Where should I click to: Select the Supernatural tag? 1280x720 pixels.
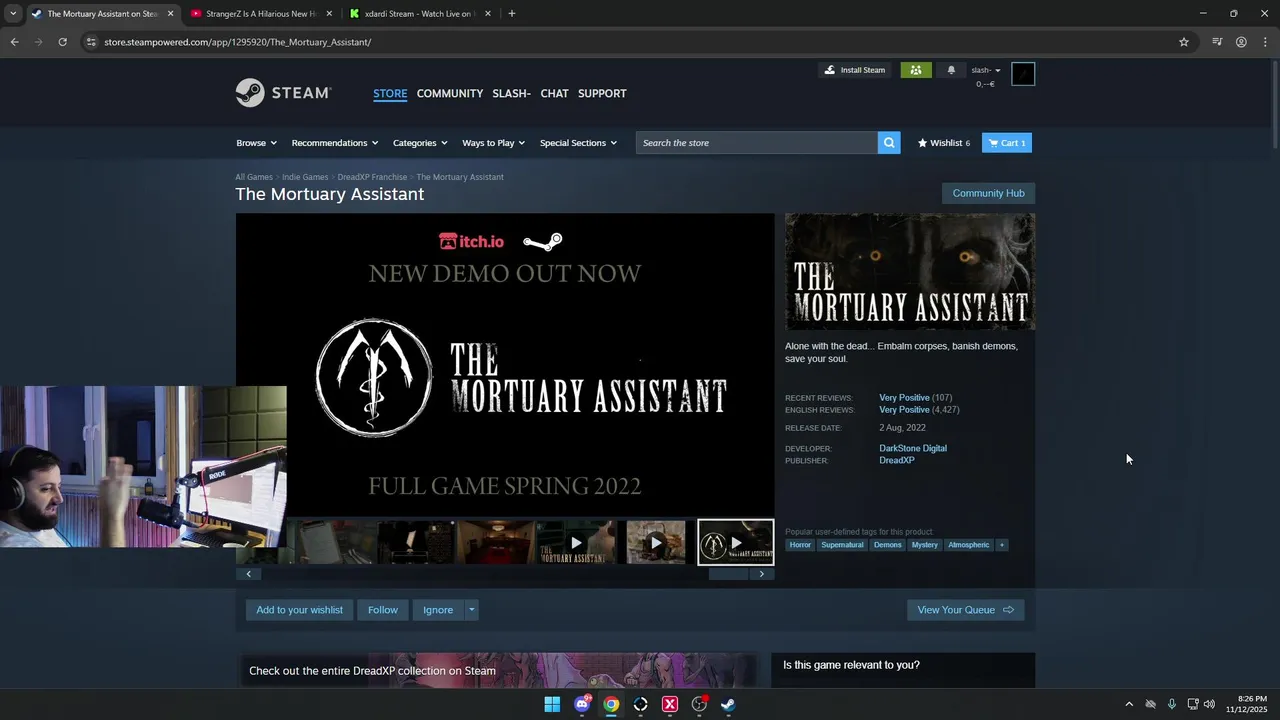tap(842, 545)
